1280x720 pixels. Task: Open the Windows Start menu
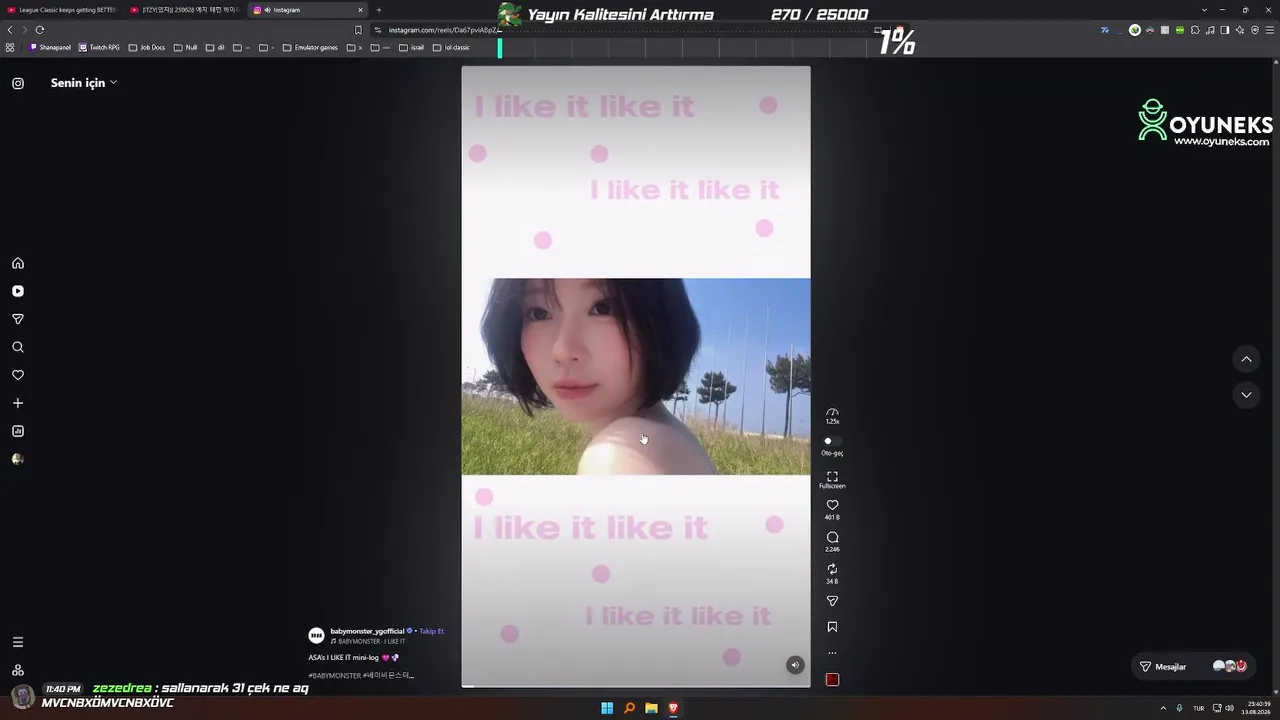(607, 708)
